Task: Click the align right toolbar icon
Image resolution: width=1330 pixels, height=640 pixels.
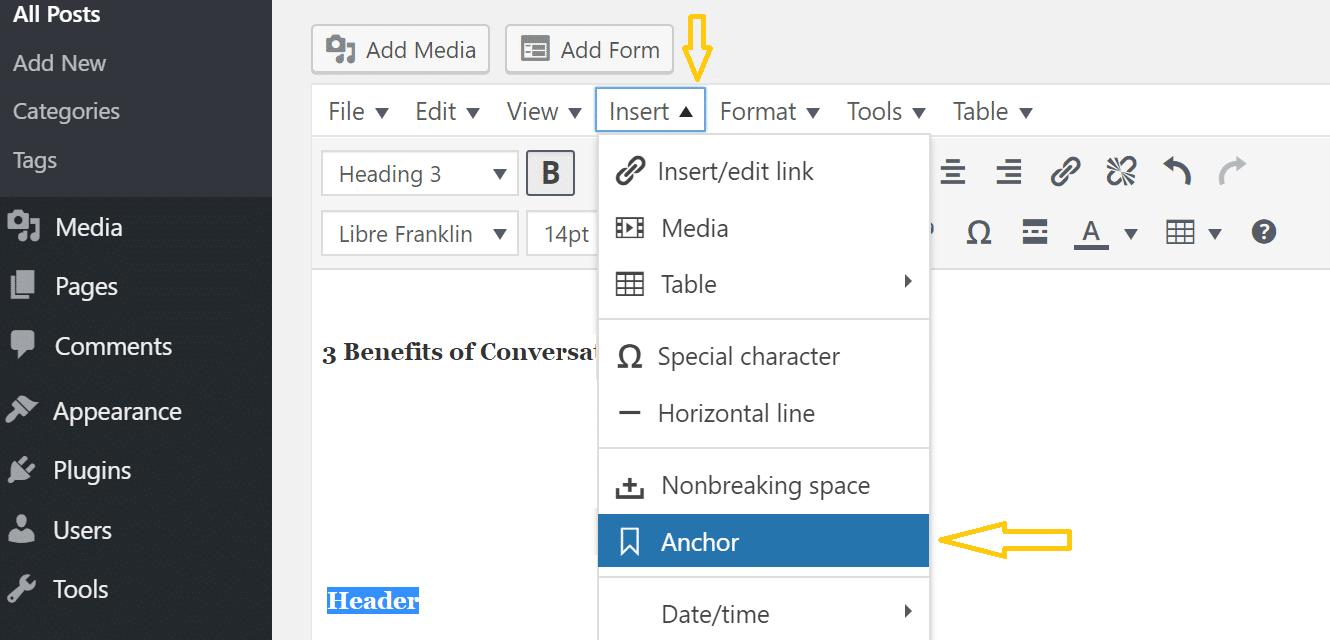Action: pos(1009,172)
